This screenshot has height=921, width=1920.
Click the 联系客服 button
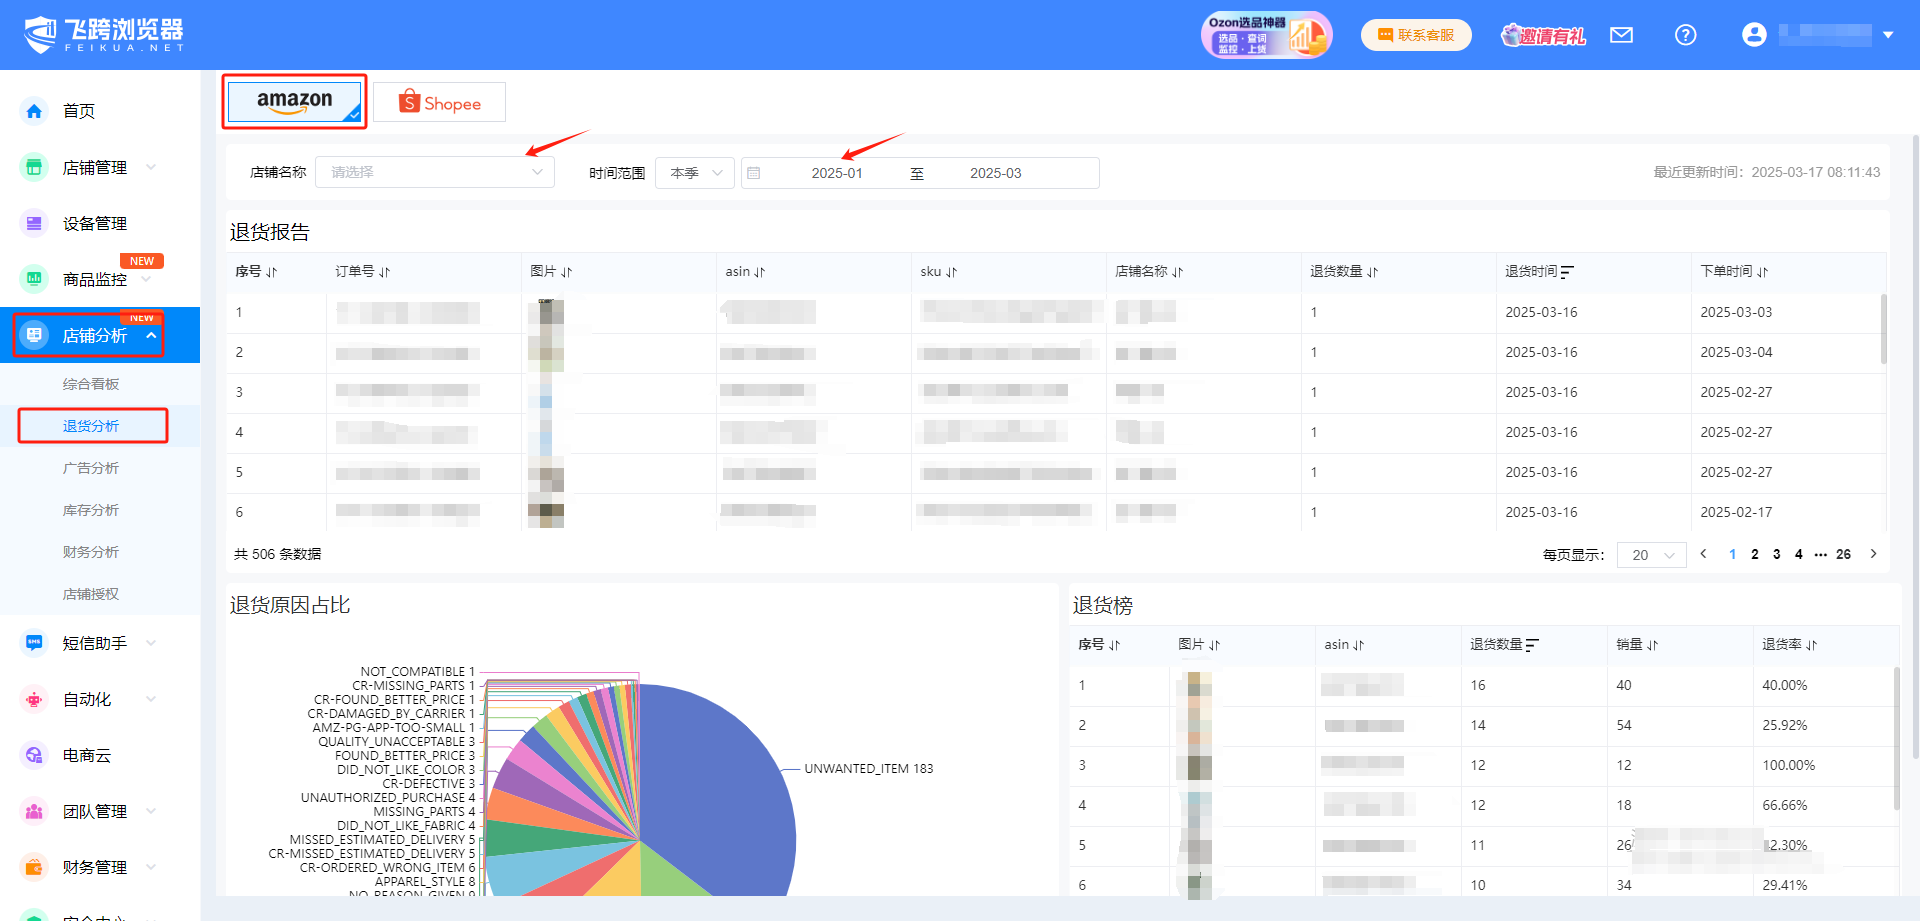point(1416,35)
